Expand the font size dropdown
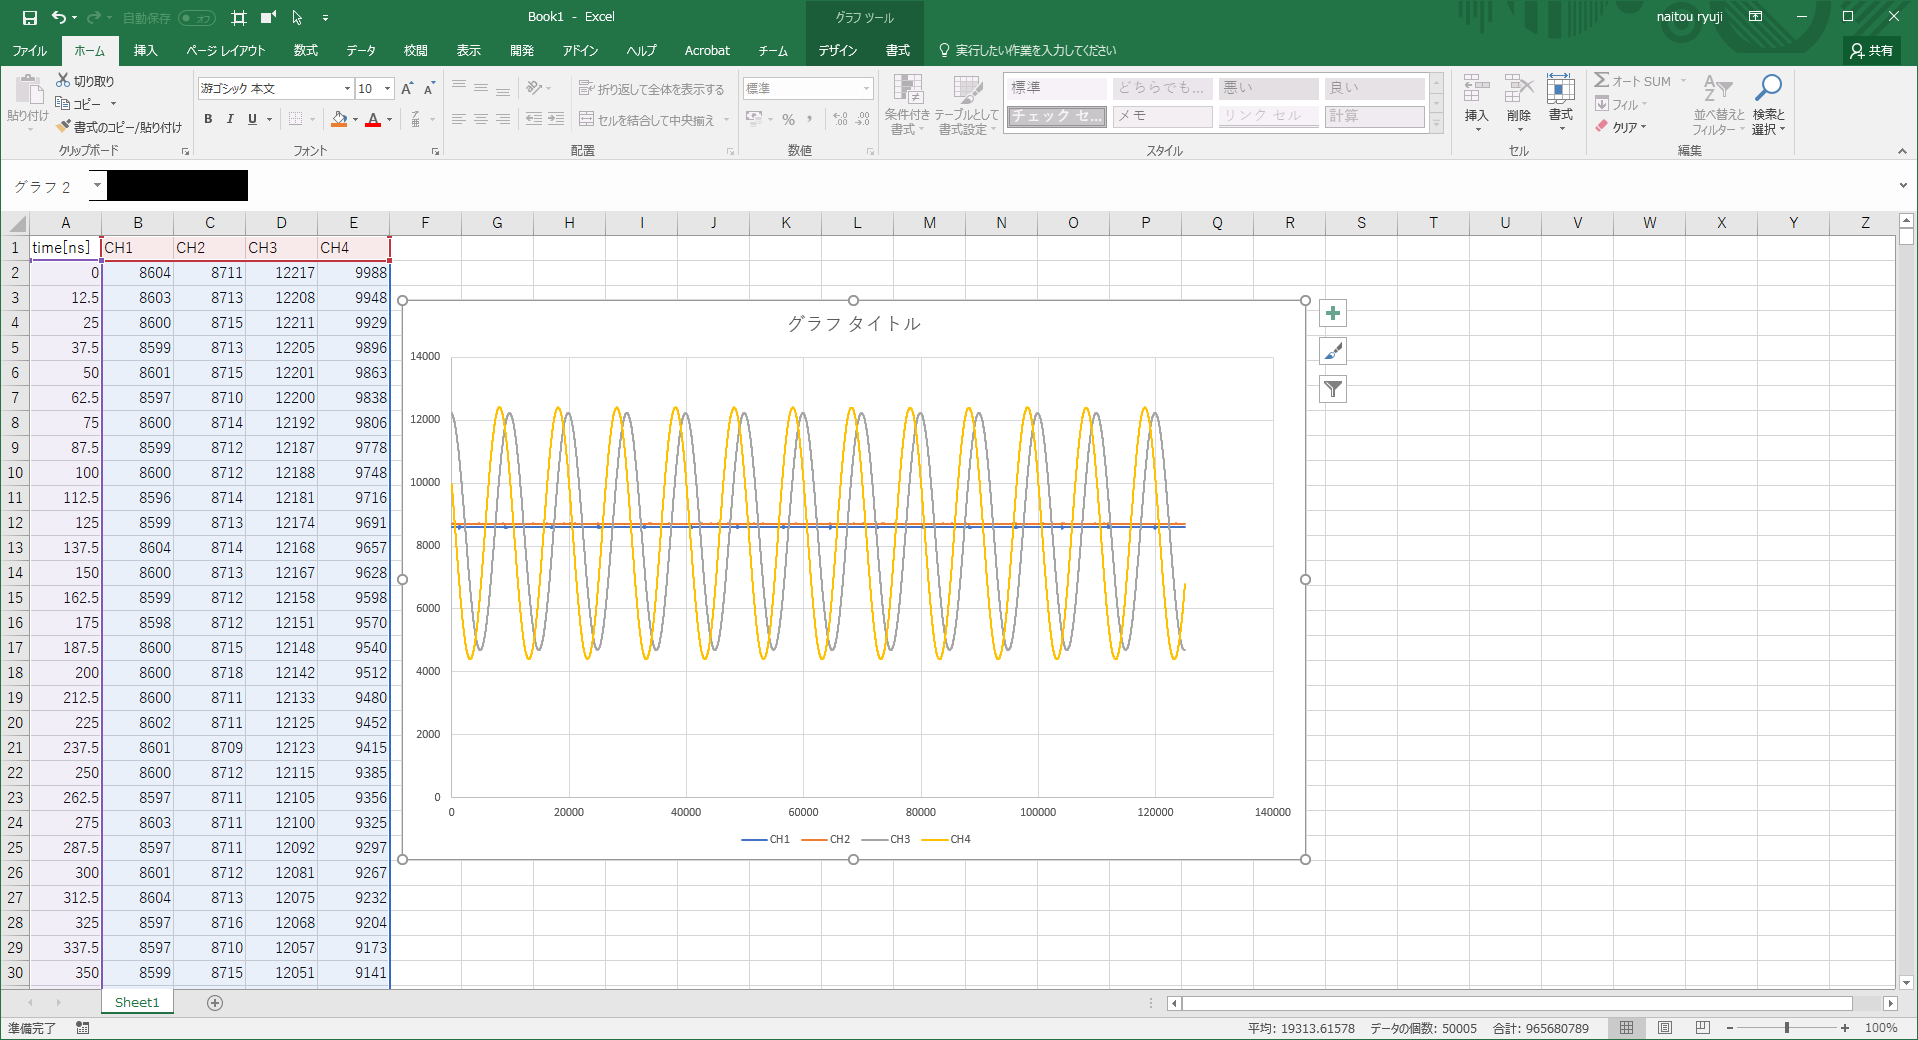Viewport: 1918px width, 1040px height. pos(388,89)
